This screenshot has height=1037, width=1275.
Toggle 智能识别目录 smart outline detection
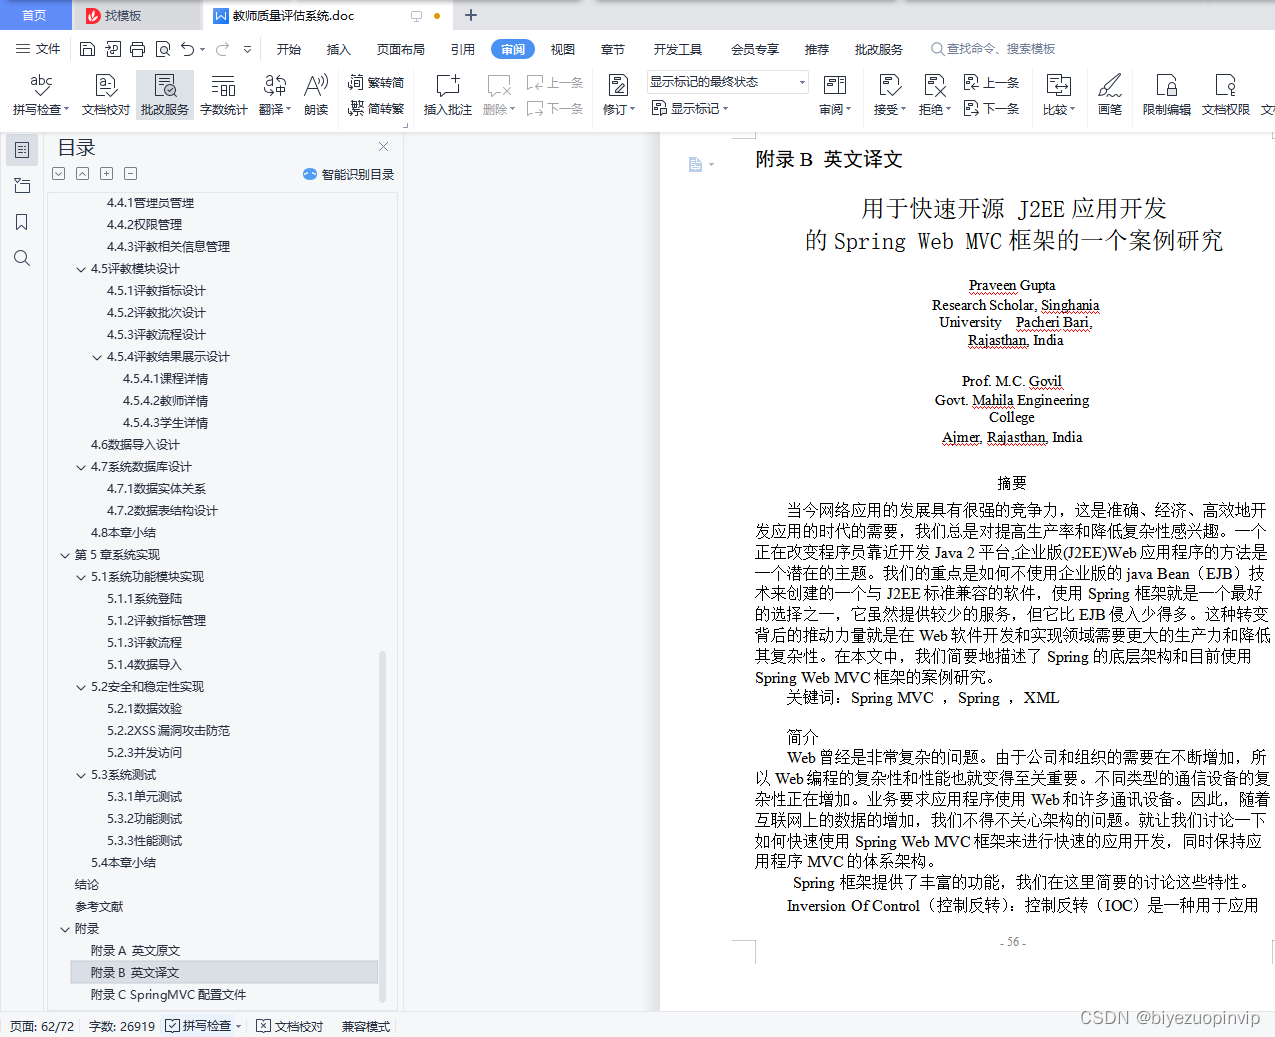pos(348,174)
